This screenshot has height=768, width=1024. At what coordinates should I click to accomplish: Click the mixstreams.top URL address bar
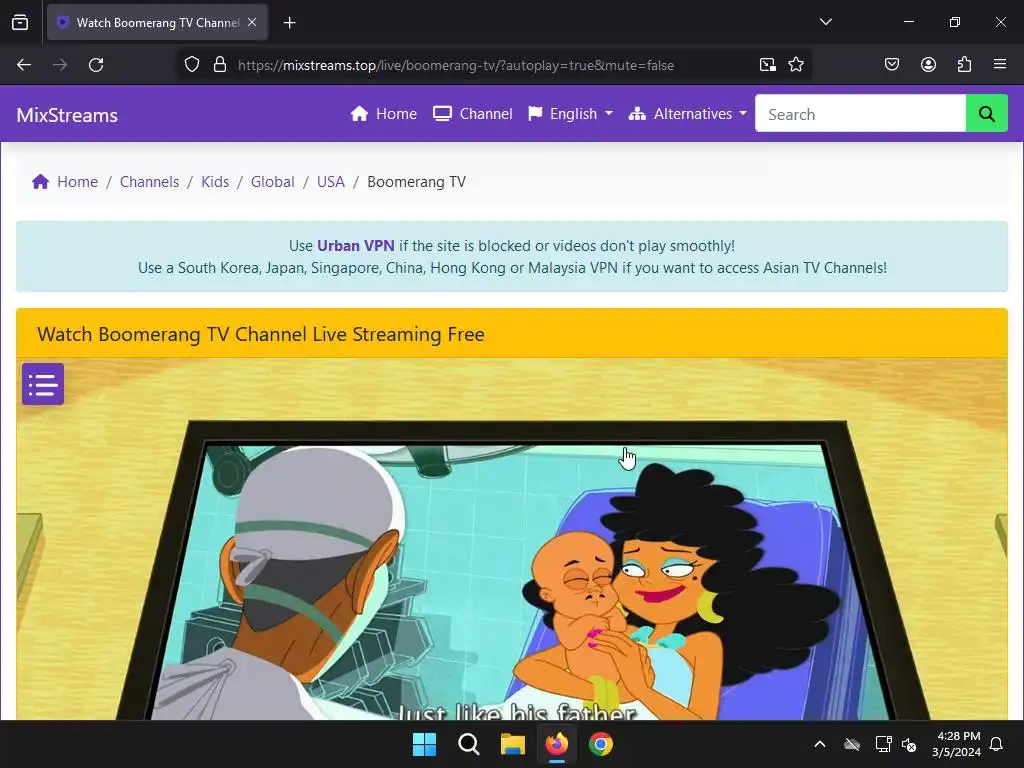[x=455, y=65]
